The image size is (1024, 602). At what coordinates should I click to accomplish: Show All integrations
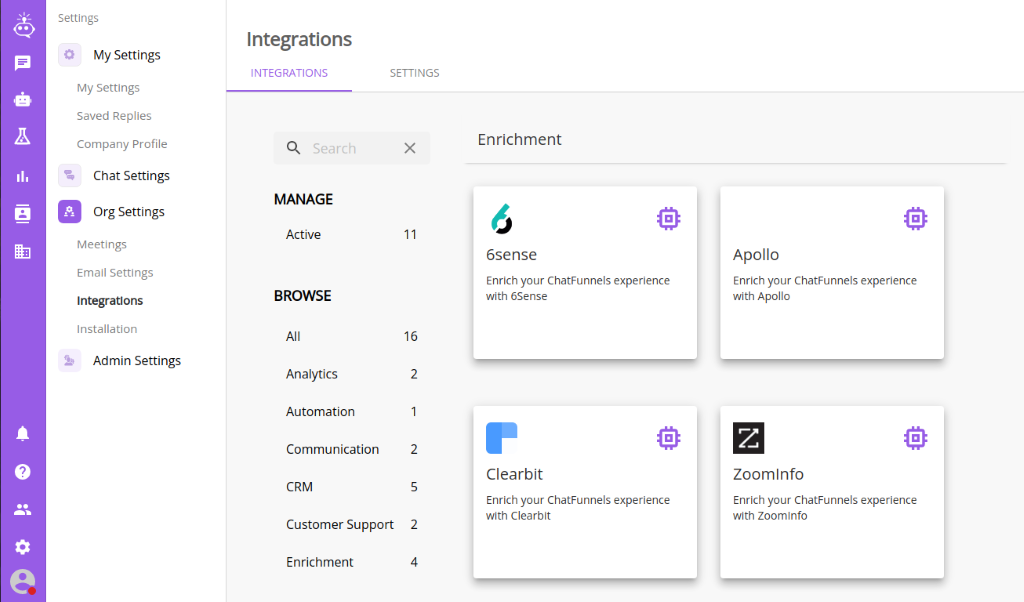[351, 336]
